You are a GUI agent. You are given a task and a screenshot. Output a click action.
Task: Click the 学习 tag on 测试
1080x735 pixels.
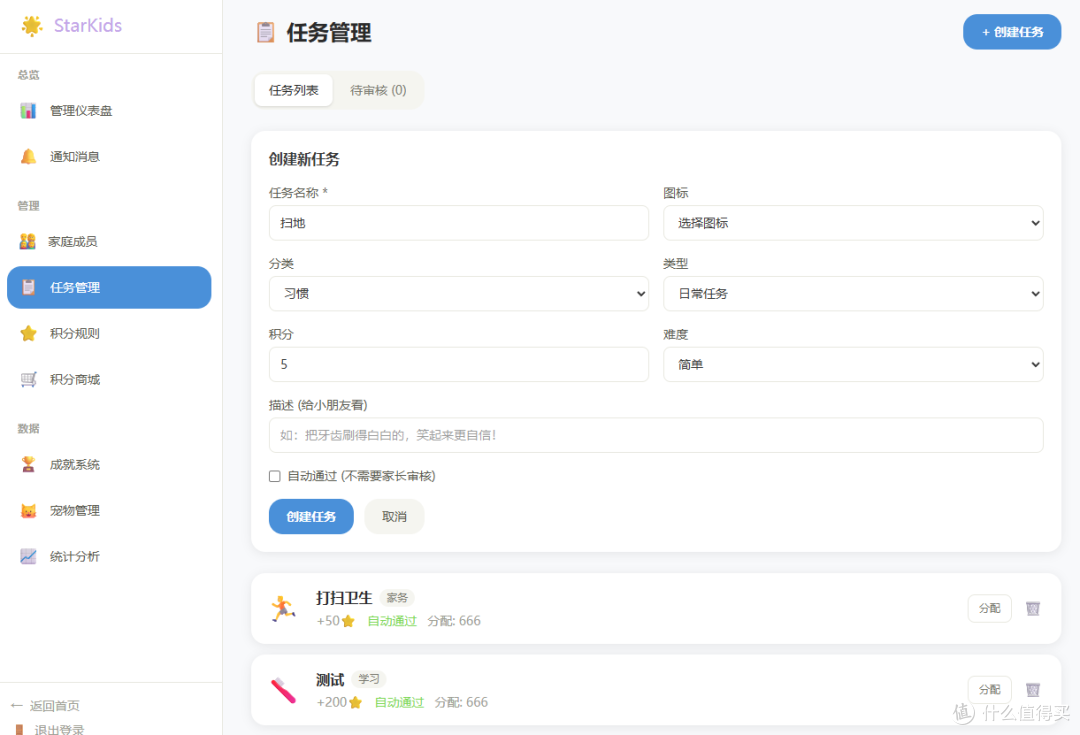coord(368,679)
